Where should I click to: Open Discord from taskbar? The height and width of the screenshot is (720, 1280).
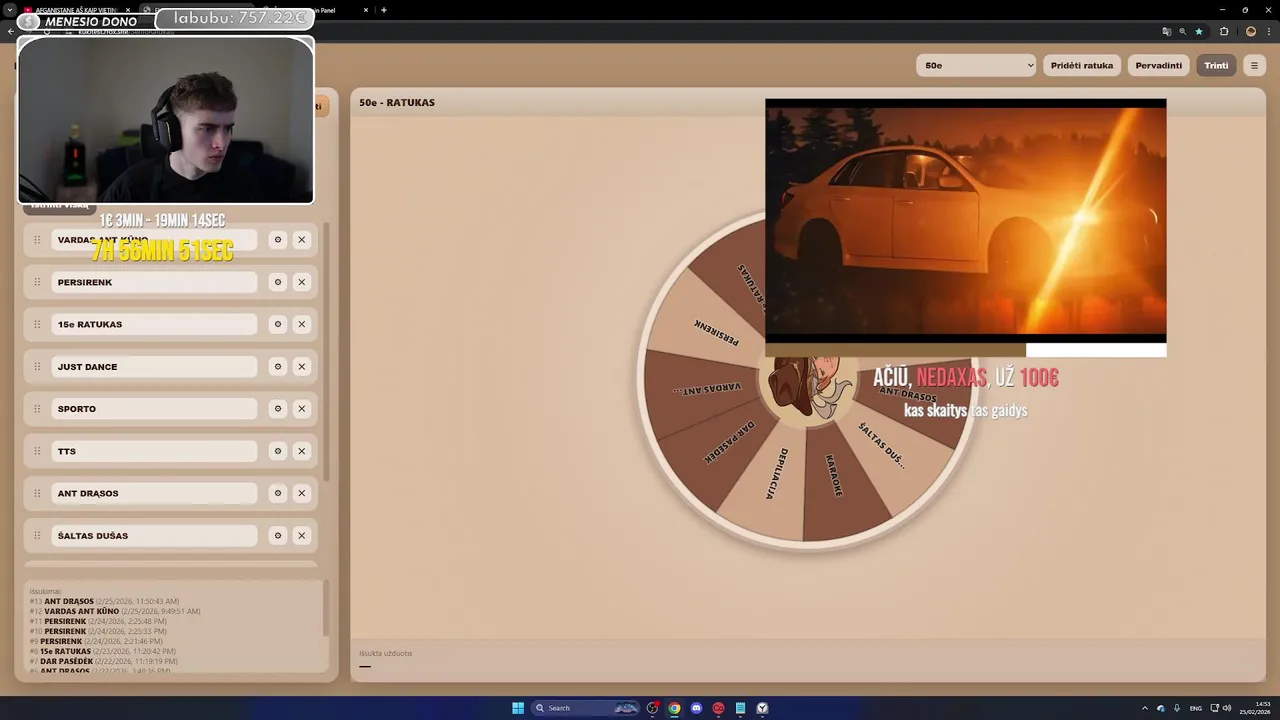point(697,708)
